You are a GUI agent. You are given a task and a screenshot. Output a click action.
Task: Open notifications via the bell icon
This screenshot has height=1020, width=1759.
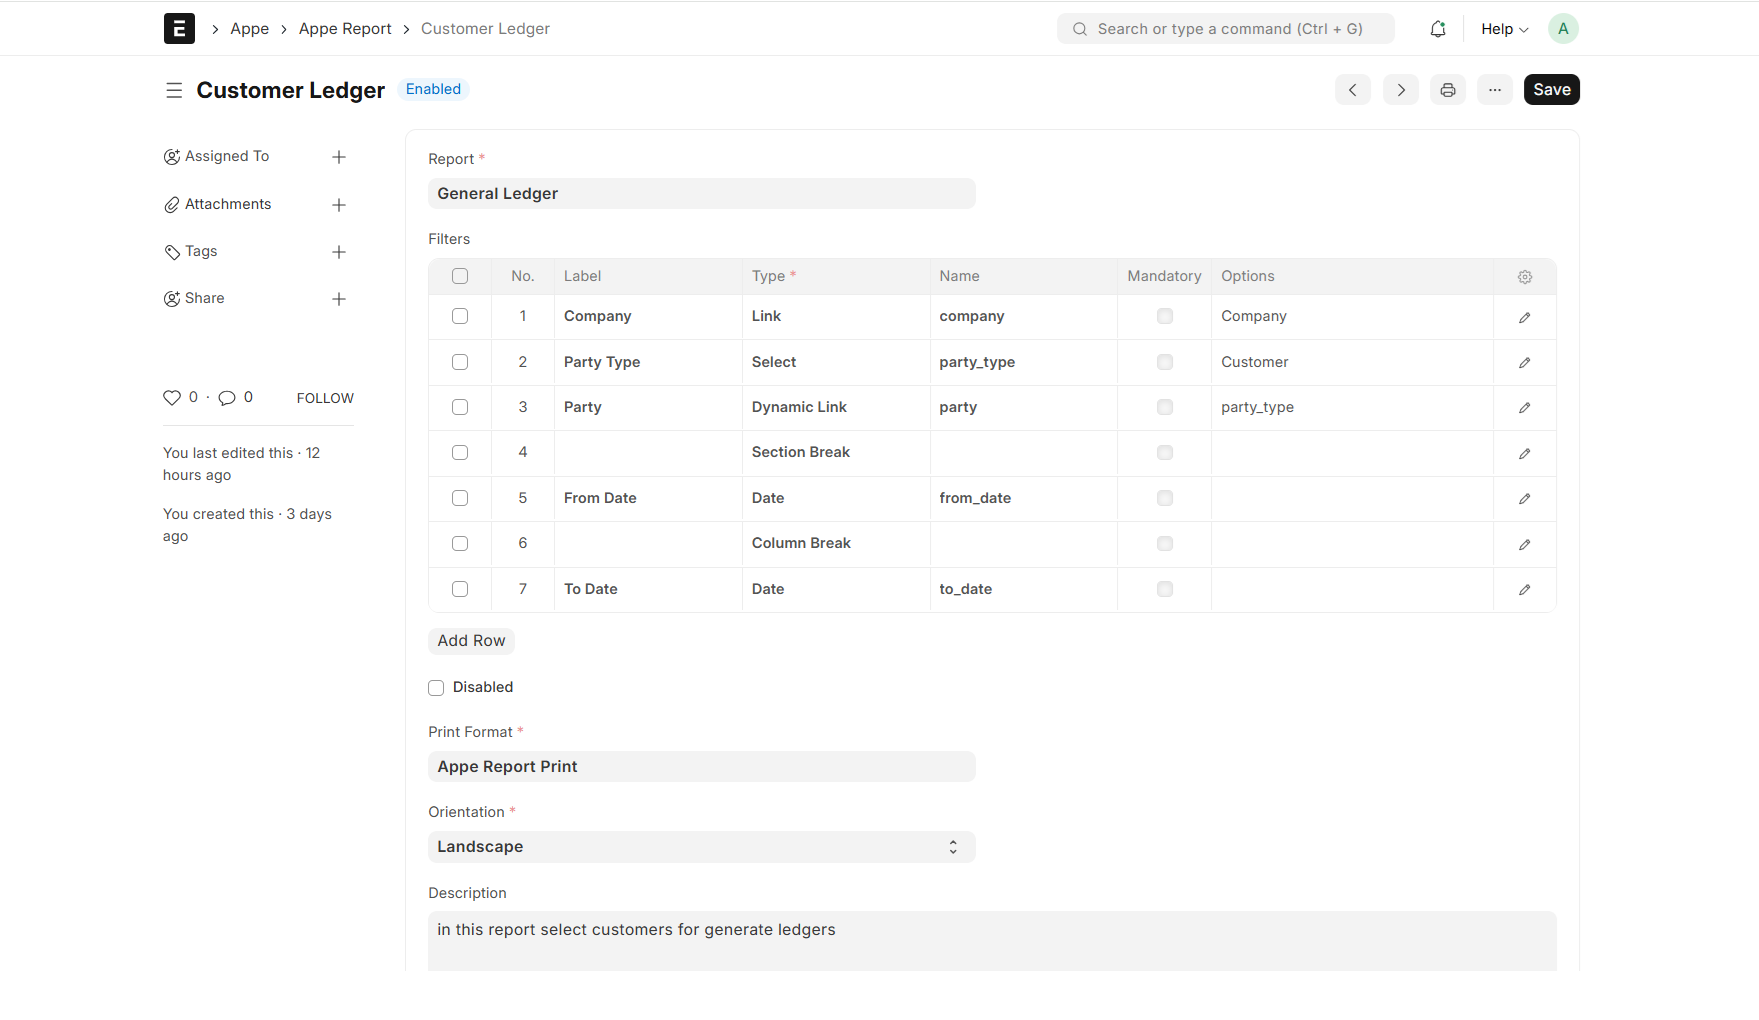1437,28
